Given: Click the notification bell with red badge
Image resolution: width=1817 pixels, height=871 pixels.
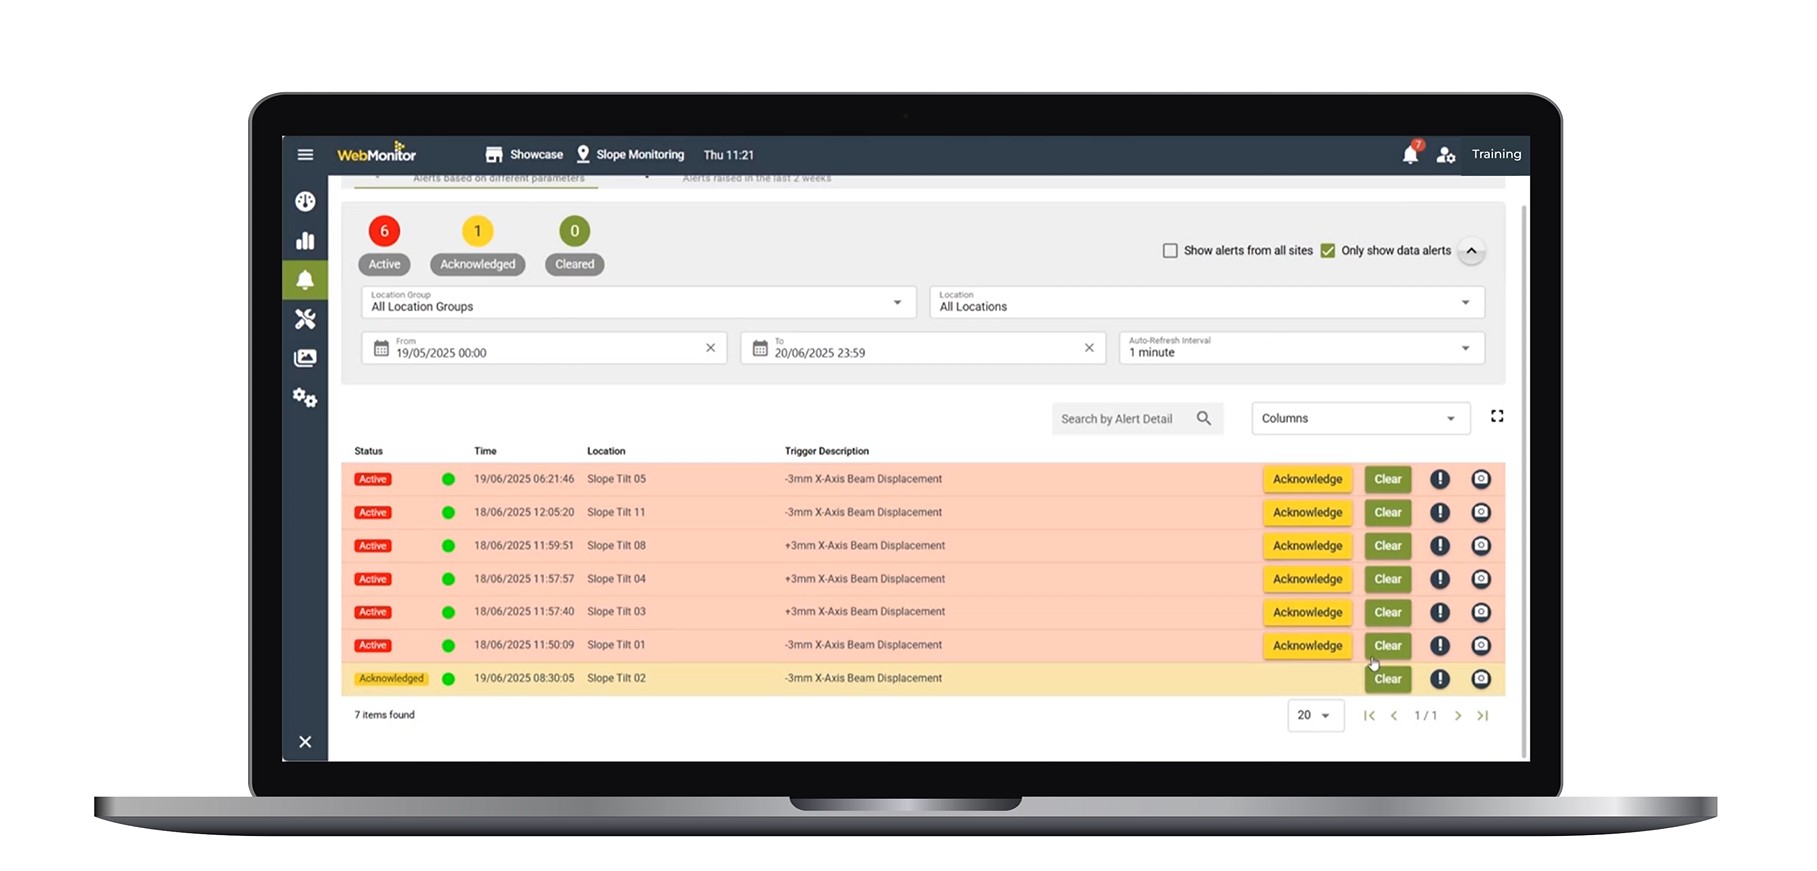Looking at the screenshot, I should click(1410, 155).
